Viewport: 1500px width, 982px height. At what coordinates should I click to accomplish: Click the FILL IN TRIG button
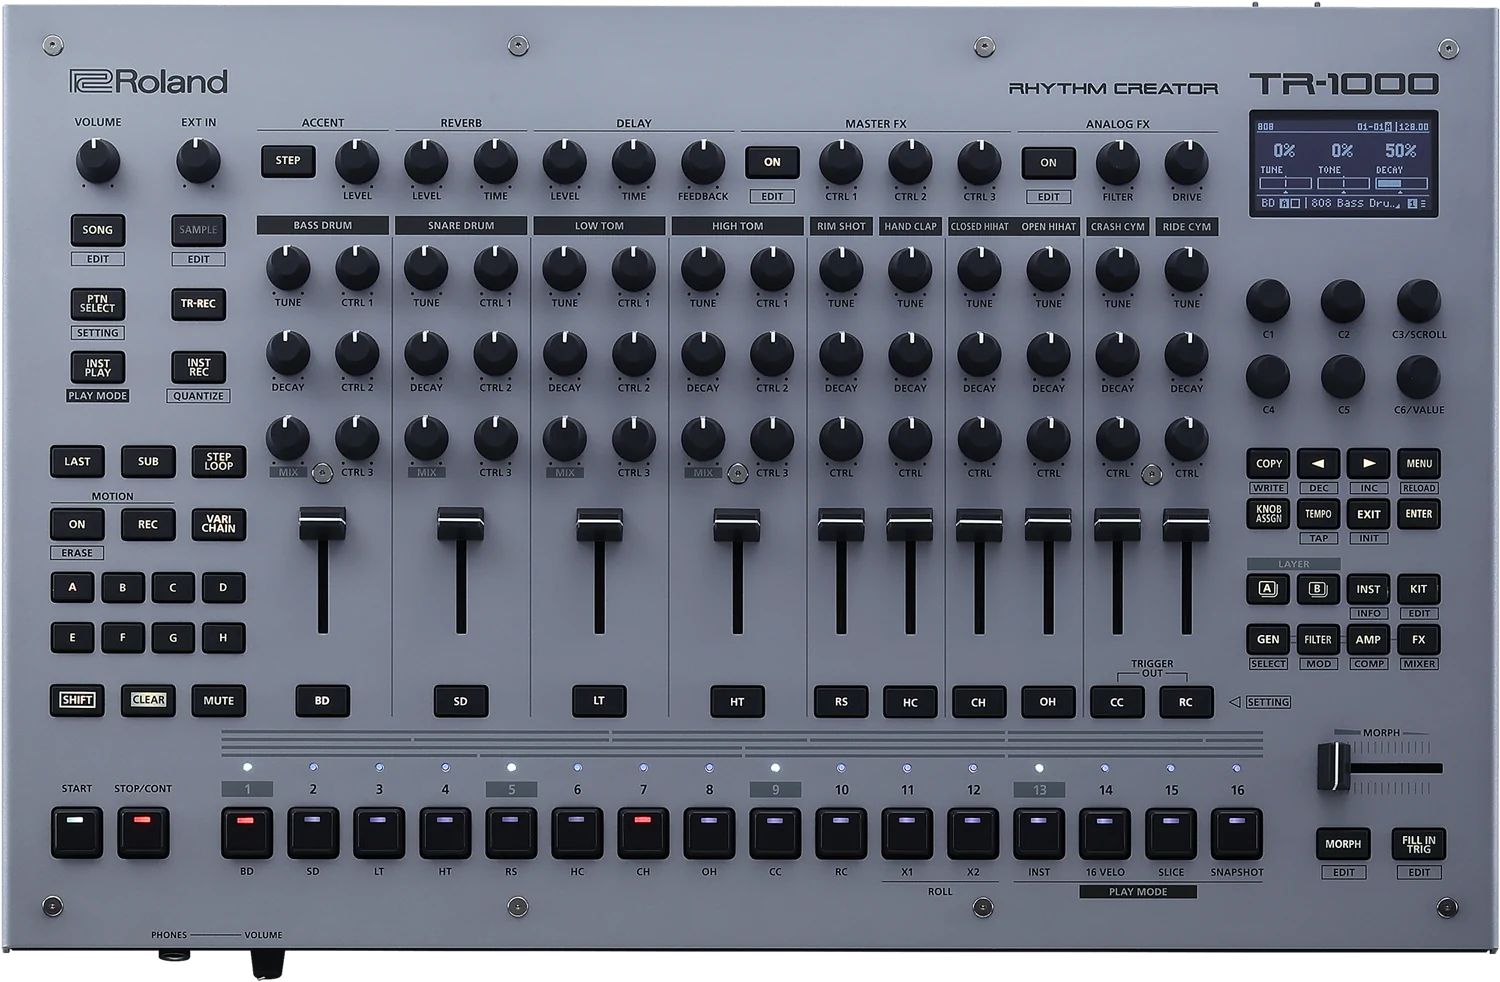pyautogui.click(x=1418, y=844)
